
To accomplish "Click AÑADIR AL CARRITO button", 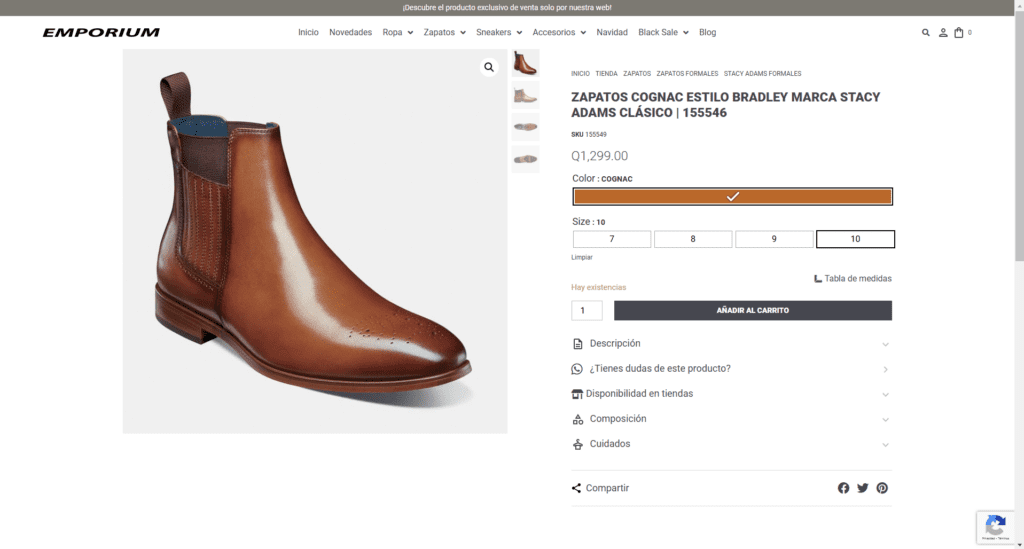I will point(753,311).
